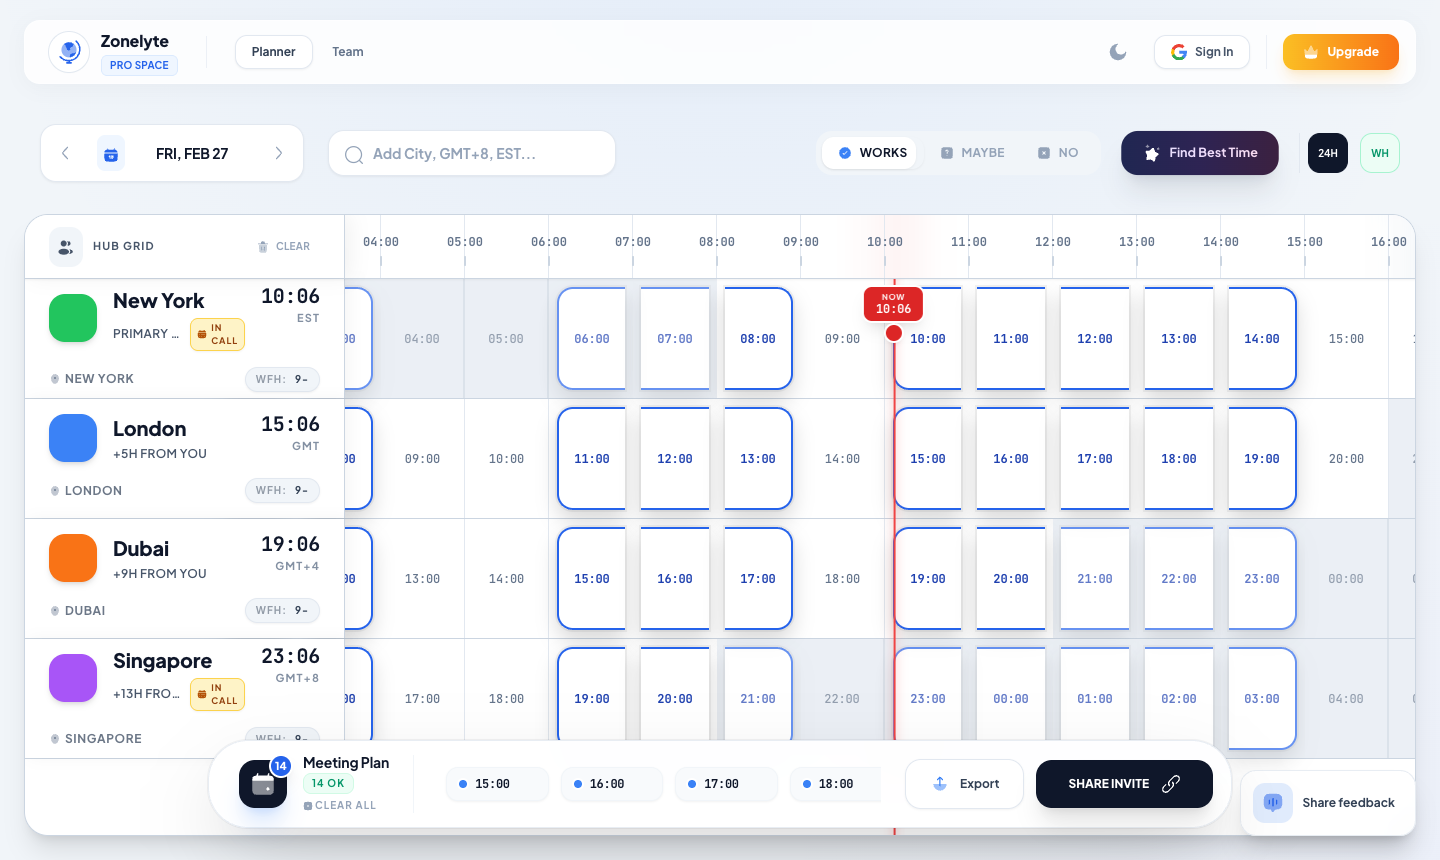Toggle the 24H time format
1440x860 pixels.
pos(1327,153)
